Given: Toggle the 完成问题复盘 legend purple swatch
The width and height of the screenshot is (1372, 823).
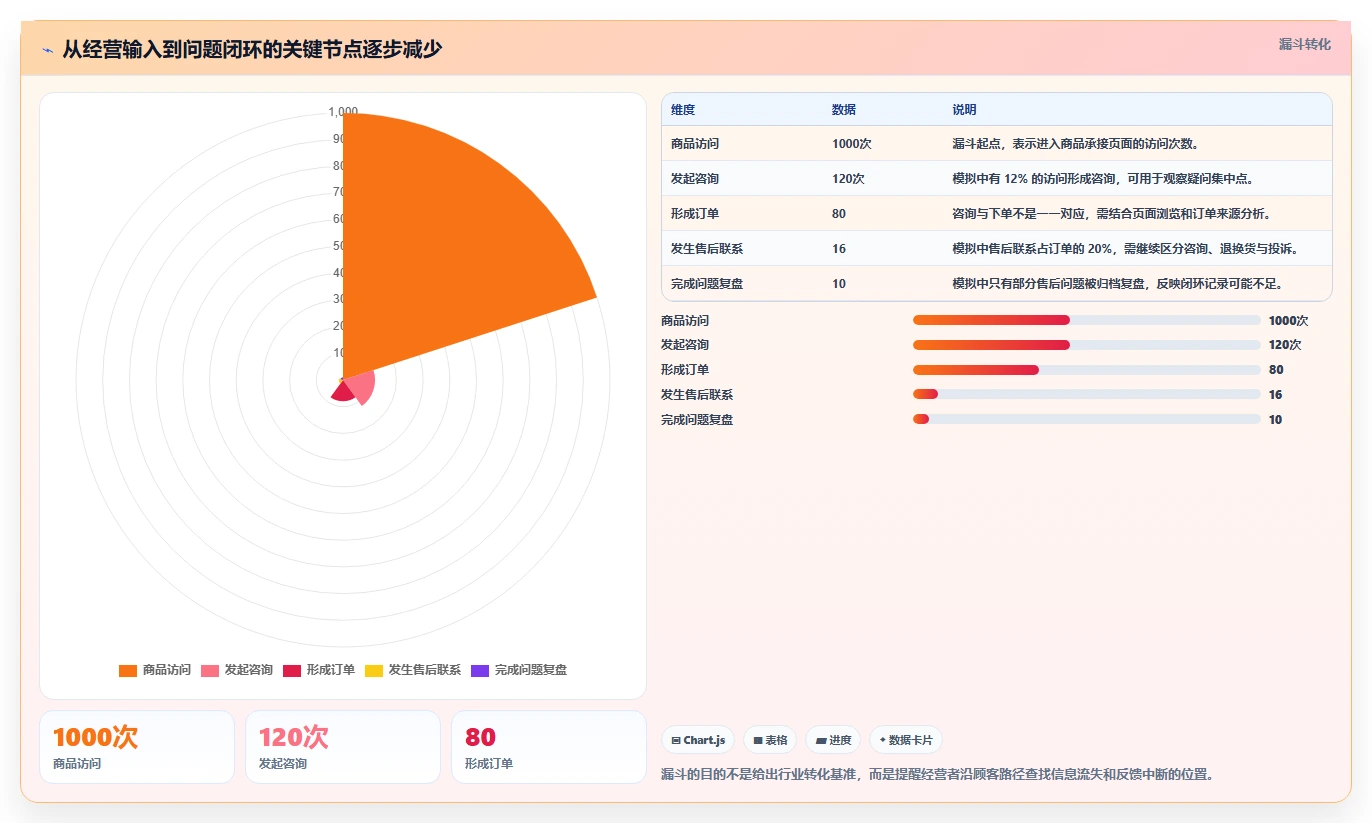Looking at the screenshot, I should tap(479, 670).
